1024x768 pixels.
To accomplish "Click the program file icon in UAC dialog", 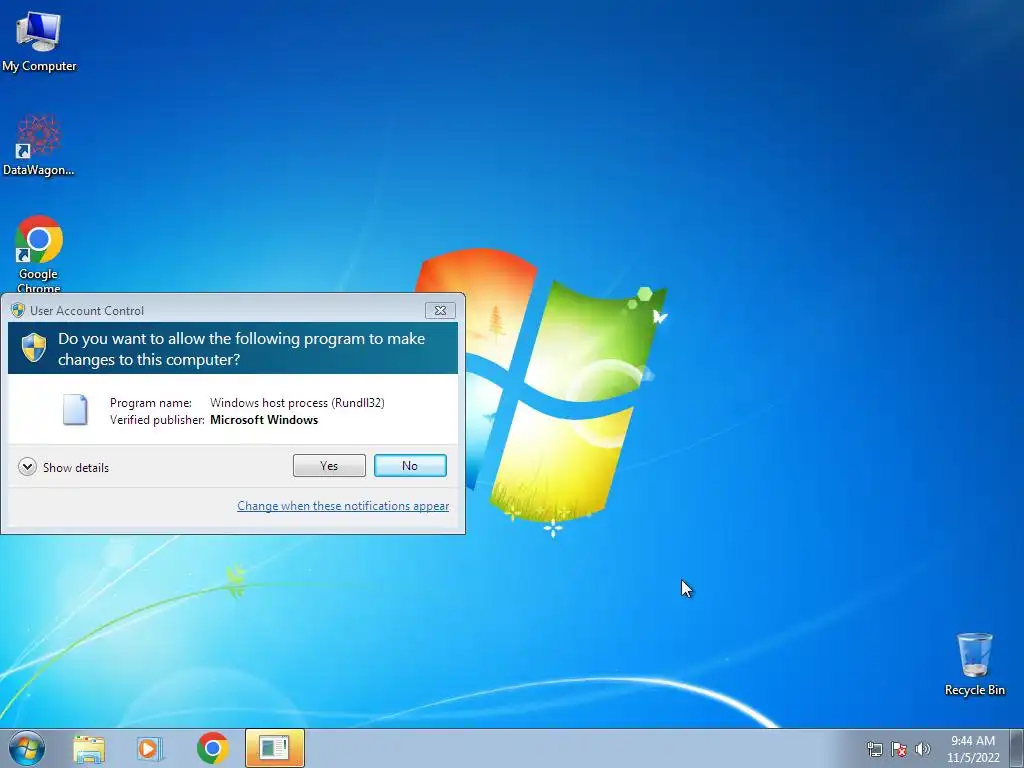I will [x=75, y=410].
